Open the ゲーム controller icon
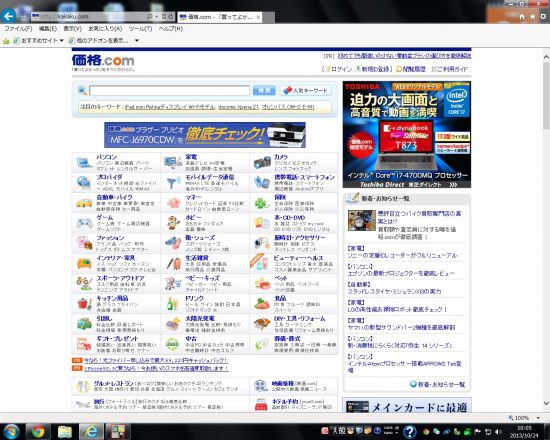This screenshot has height=440, width=550. click(x=84, y=223)
